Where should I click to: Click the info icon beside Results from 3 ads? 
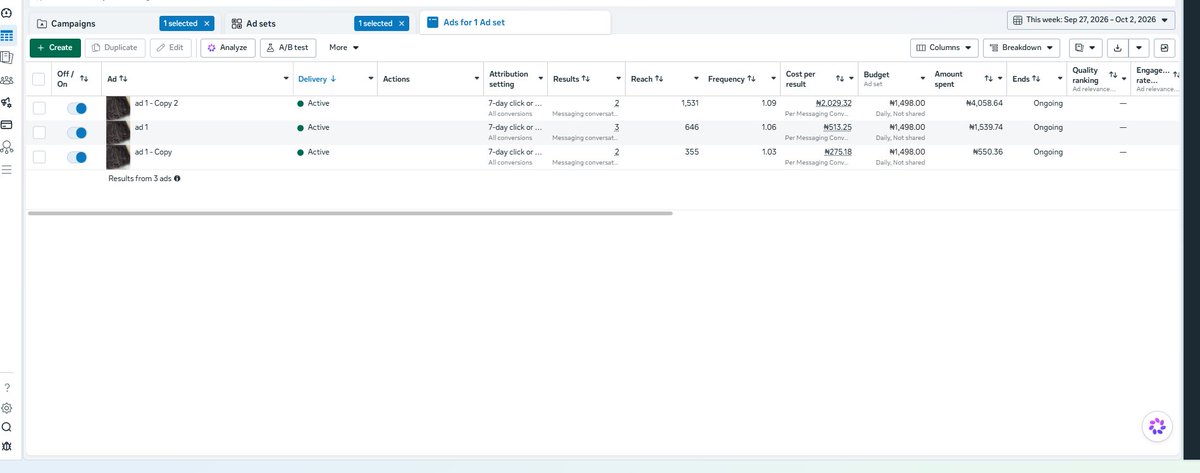(177, 177)
